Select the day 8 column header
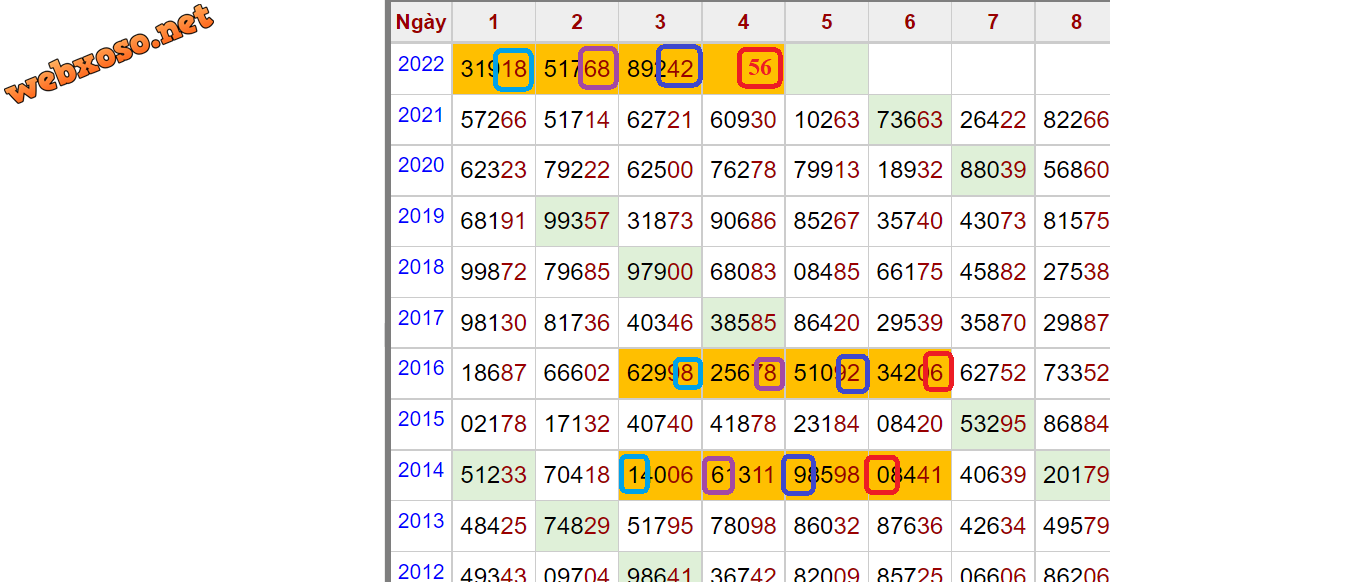The image size is (1351, 588). tap(1076, 22)
